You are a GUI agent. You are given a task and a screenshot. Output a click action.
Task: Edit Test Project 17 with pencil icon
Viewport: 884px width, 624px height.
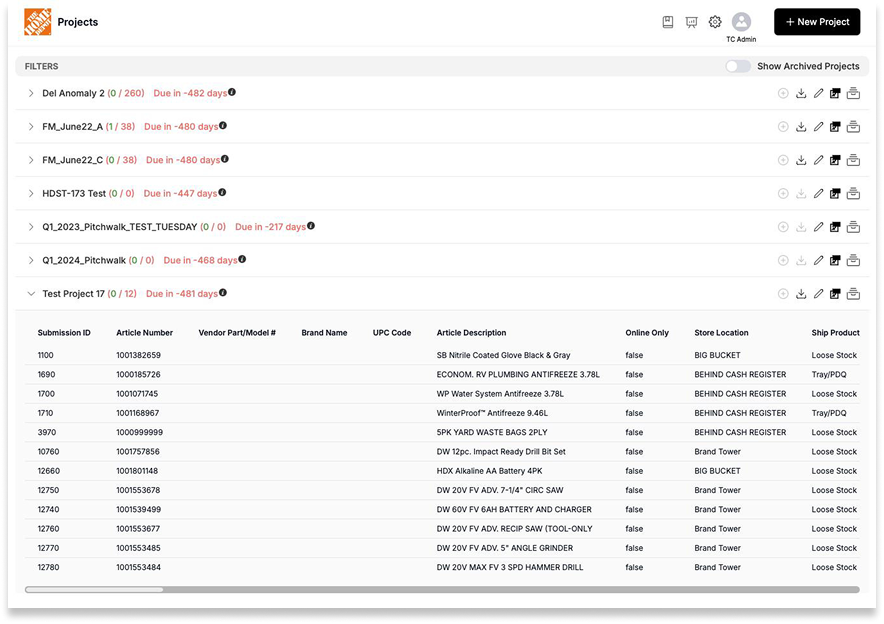pyautogui.click(x=819, y=294)
